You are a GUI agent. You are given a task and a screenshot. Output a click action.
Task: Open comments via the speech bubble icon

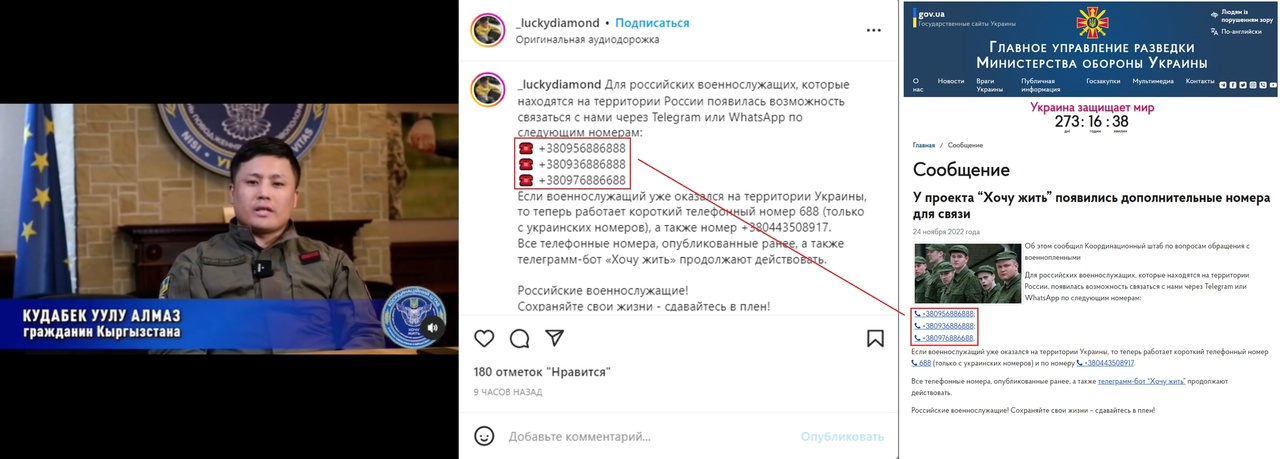tap(519, 338)
